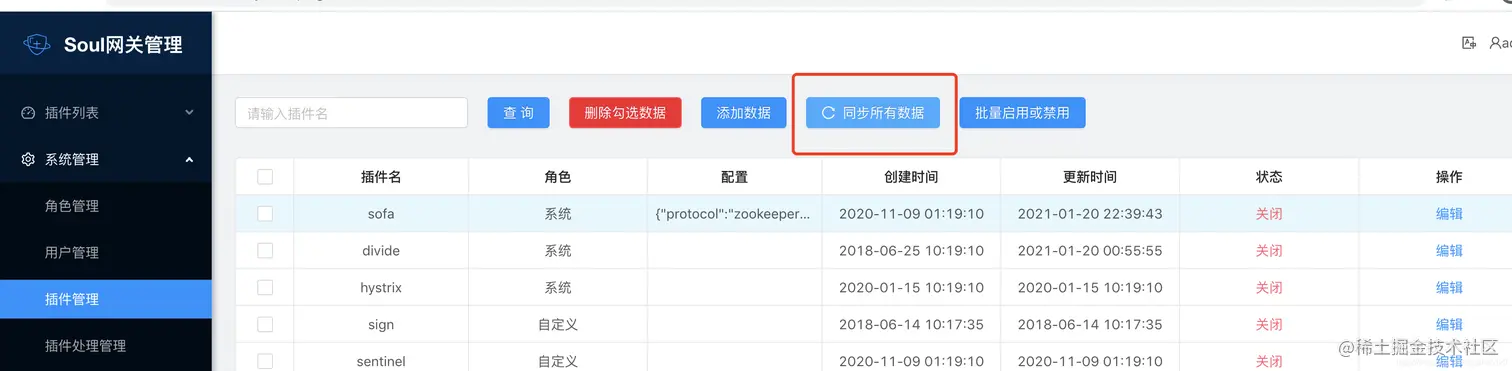Click the red 删除勾选数据 button
The width and height of the screenshot is (1512, 371).
point(625,113)
